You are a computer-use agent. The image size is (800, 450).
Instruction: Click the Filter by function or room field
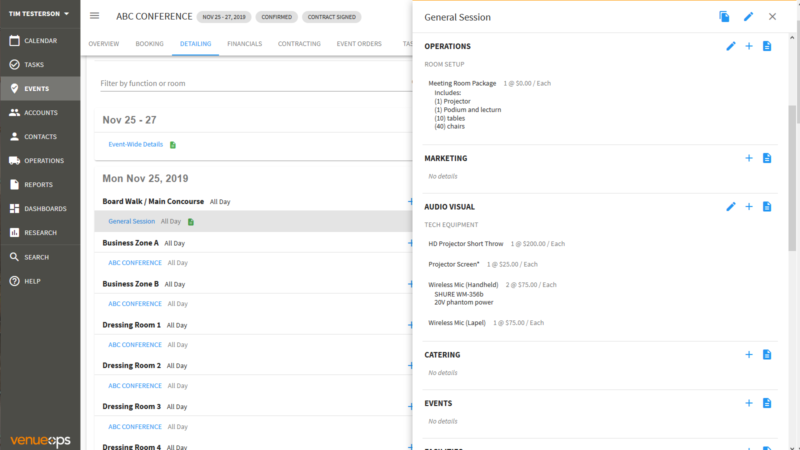pos(256,83)
